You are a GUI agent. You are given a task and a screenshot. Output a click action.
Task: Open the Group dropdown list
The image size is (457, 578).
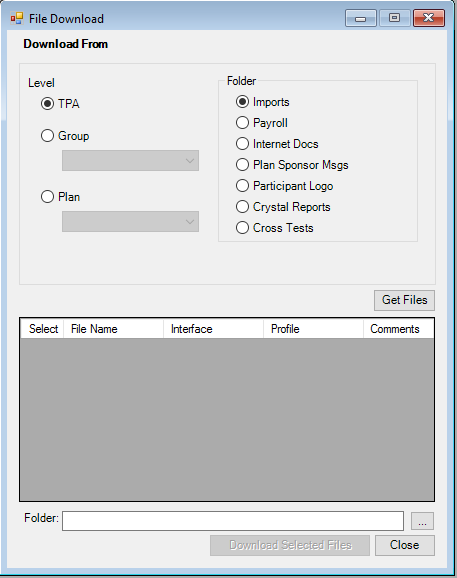point(130,160)
